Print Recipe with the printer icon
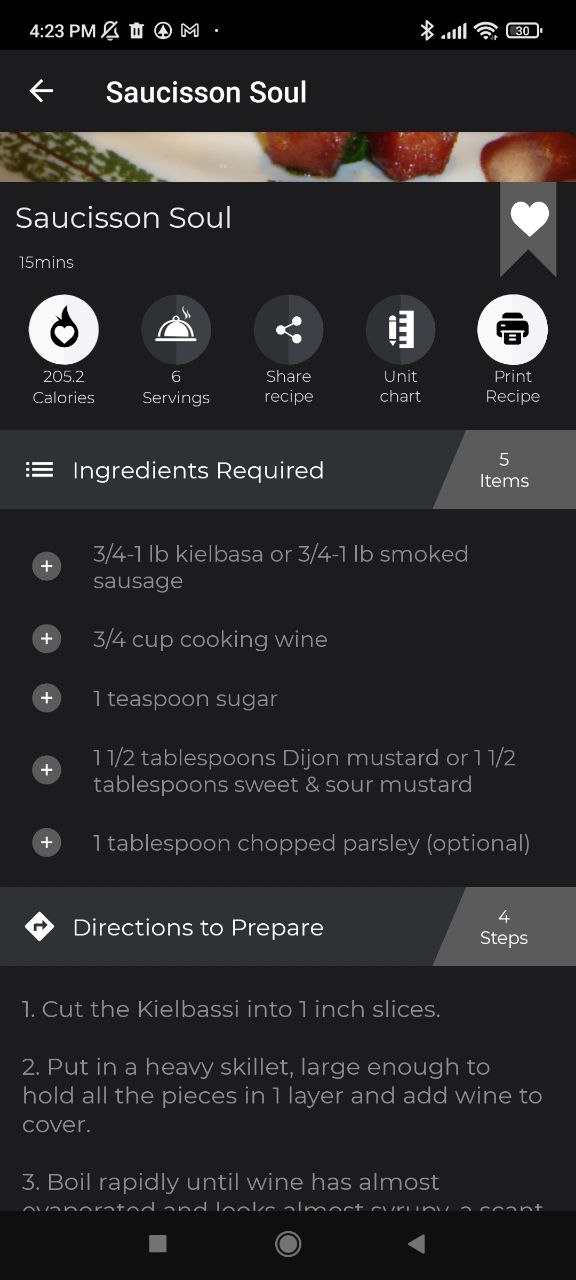This screenshot has width=576, height=1280. click(513, 329)
